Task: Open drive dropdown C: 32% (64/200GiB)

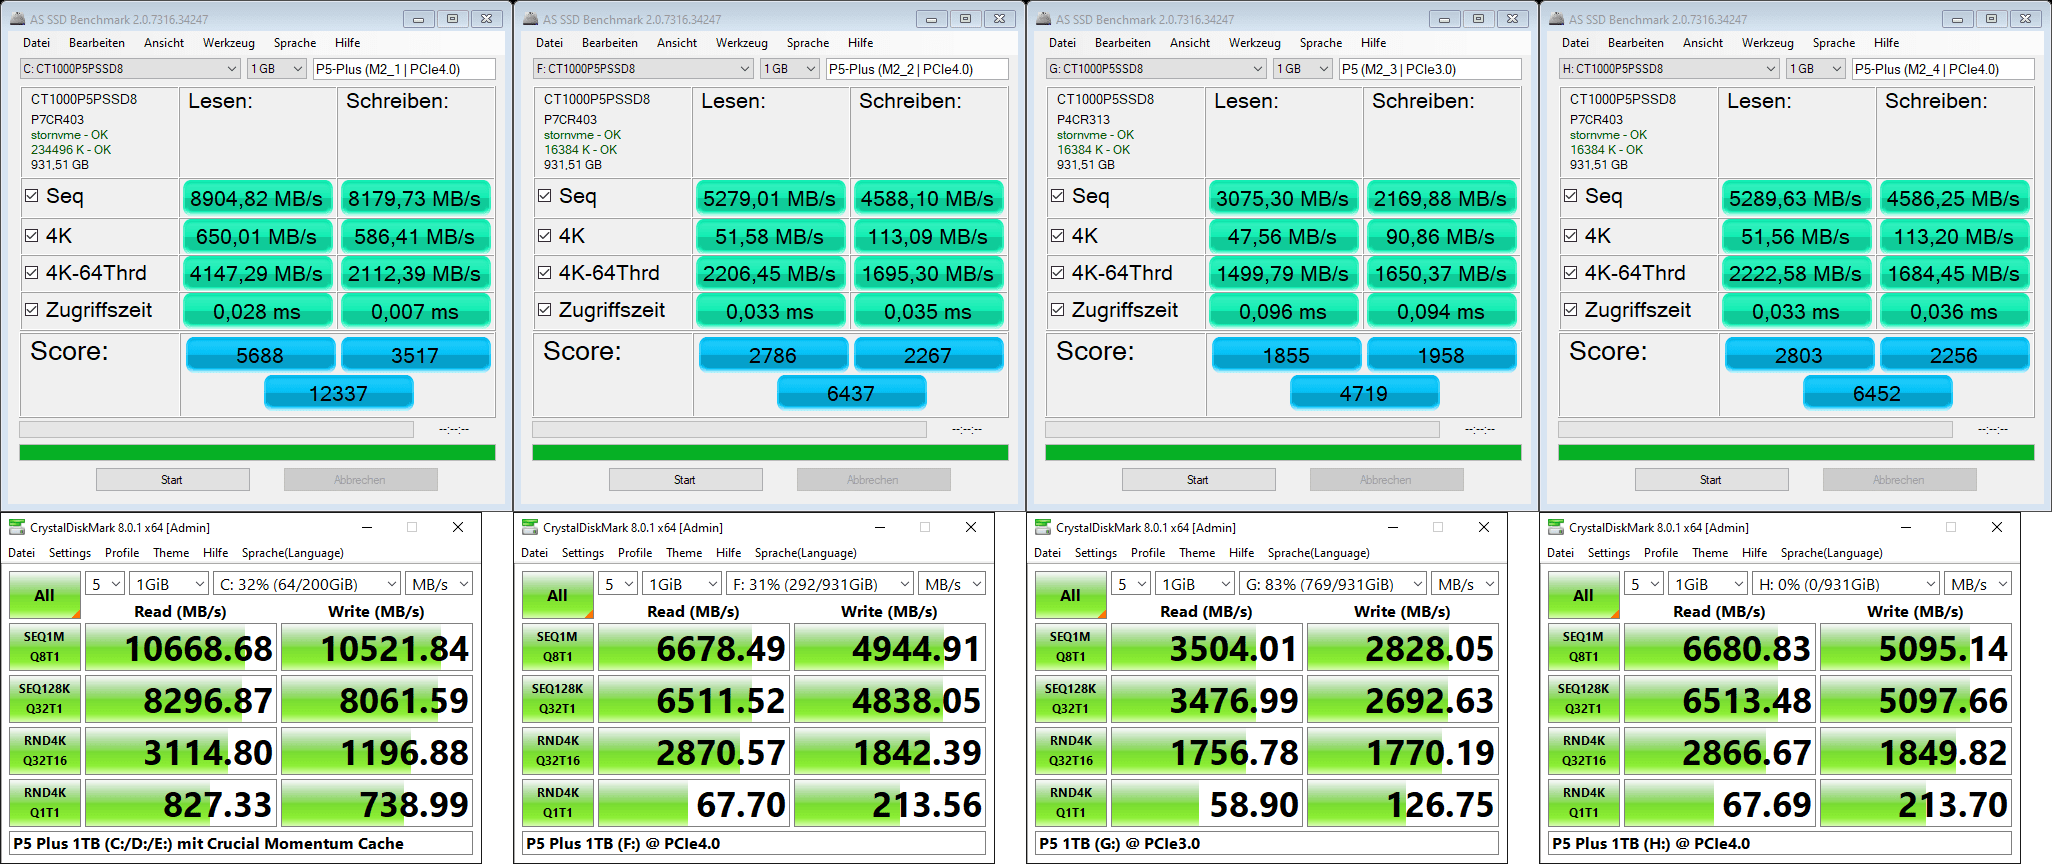Action: tap(307, 584)
